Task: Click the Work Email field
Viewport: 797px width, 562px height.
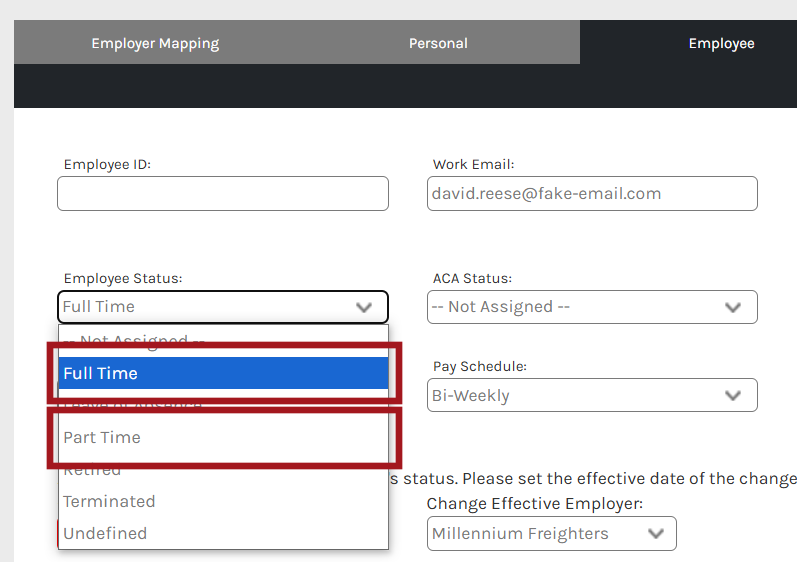Action: coord(592,194)
